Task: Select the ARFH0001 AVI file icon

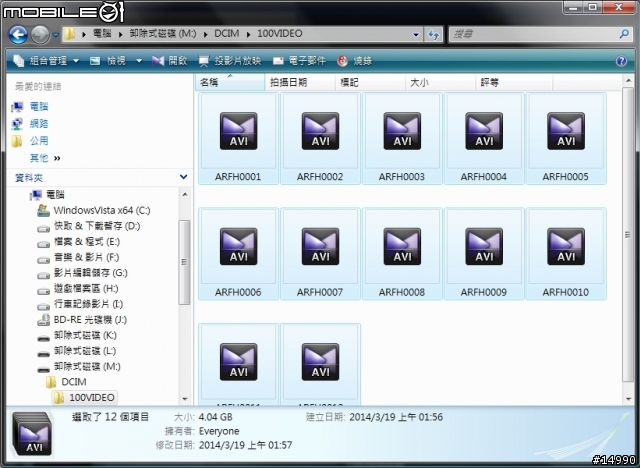Action: click(238, 131)
